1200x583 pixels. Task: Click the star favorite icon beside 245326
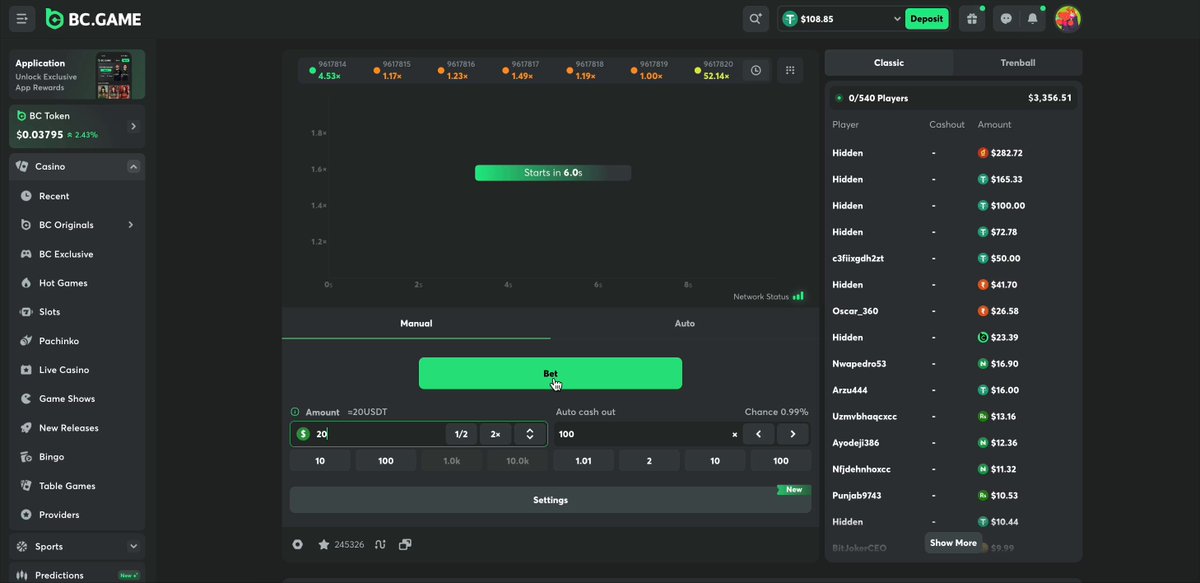[324, 545]
